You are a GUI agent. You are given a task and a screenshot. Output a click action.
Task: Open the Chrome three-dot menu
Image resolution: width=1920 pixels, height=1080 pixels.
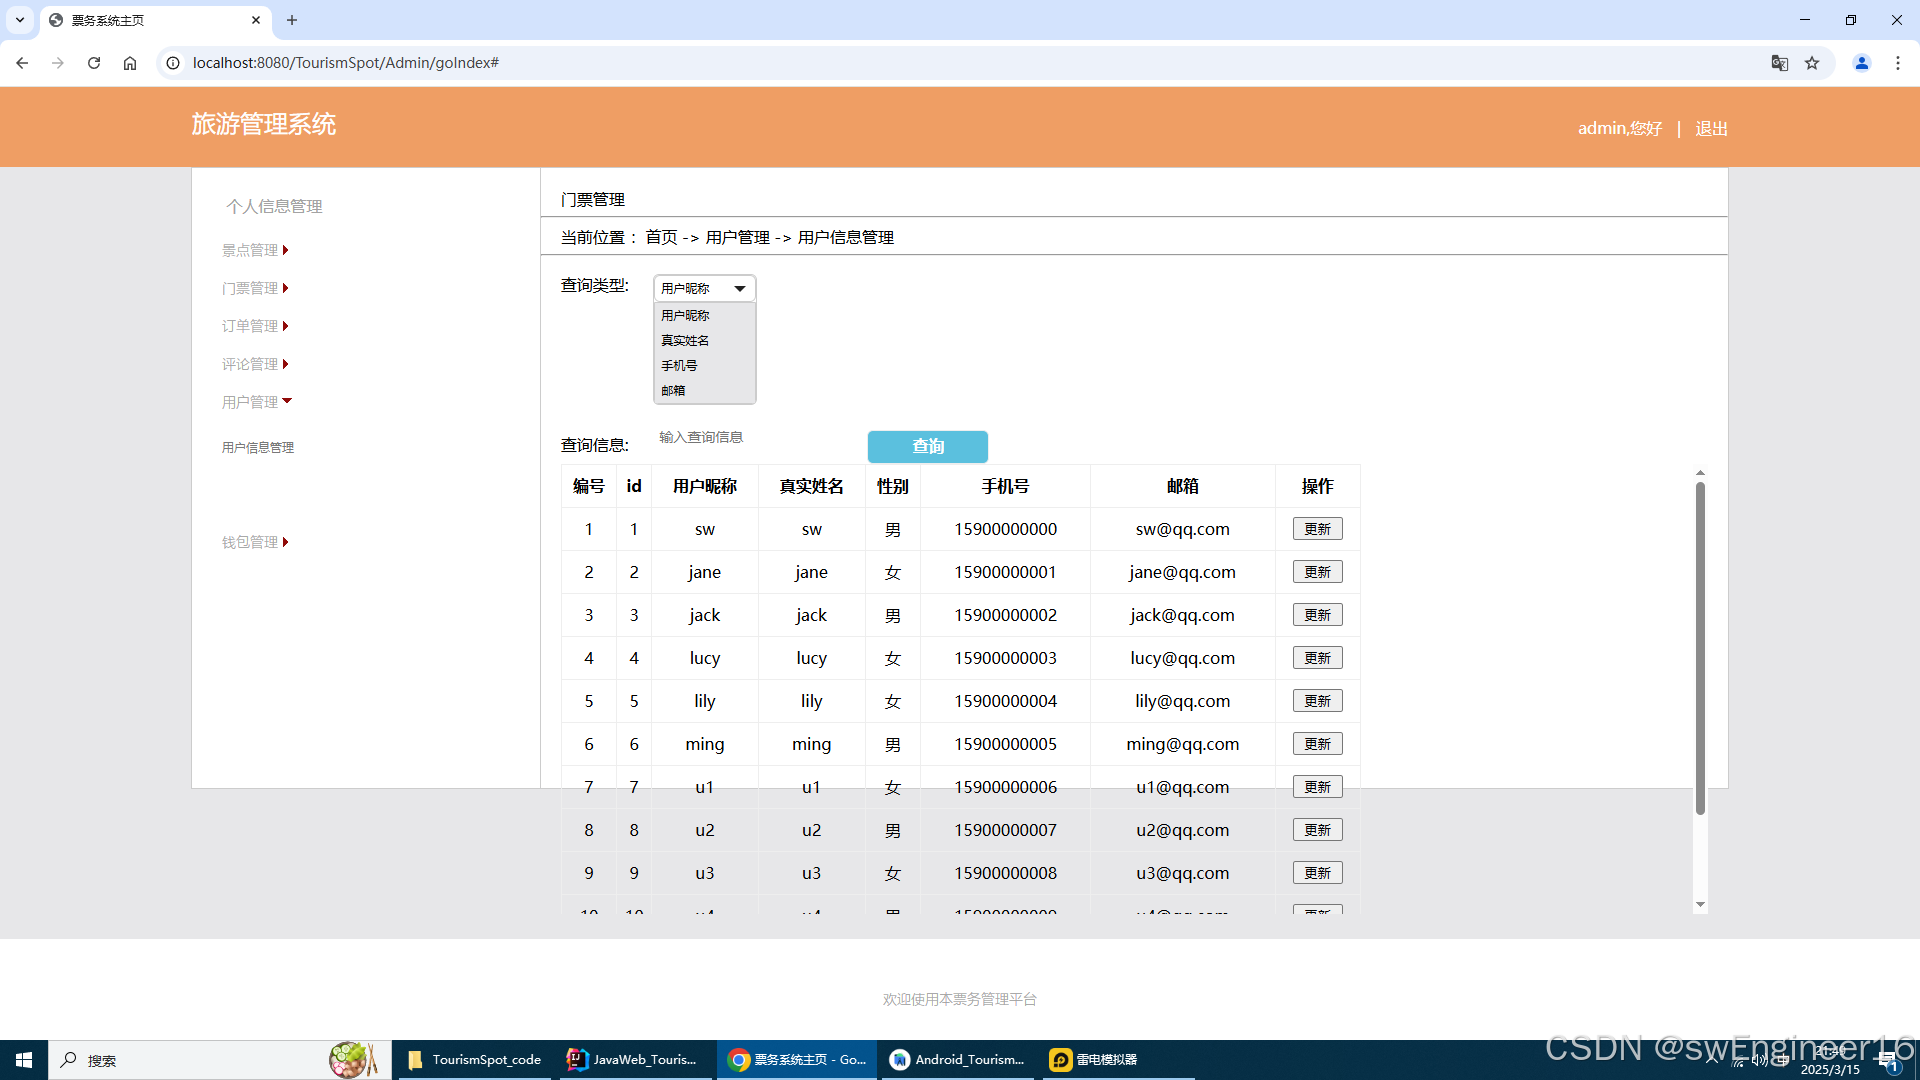click(1898, 63)
